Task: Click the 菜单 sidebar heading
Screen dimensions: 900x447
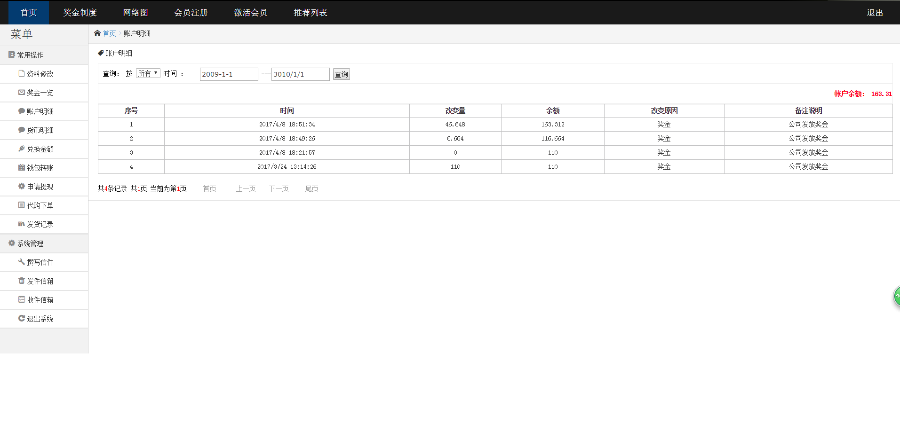Action: click(x=22, y=34)
